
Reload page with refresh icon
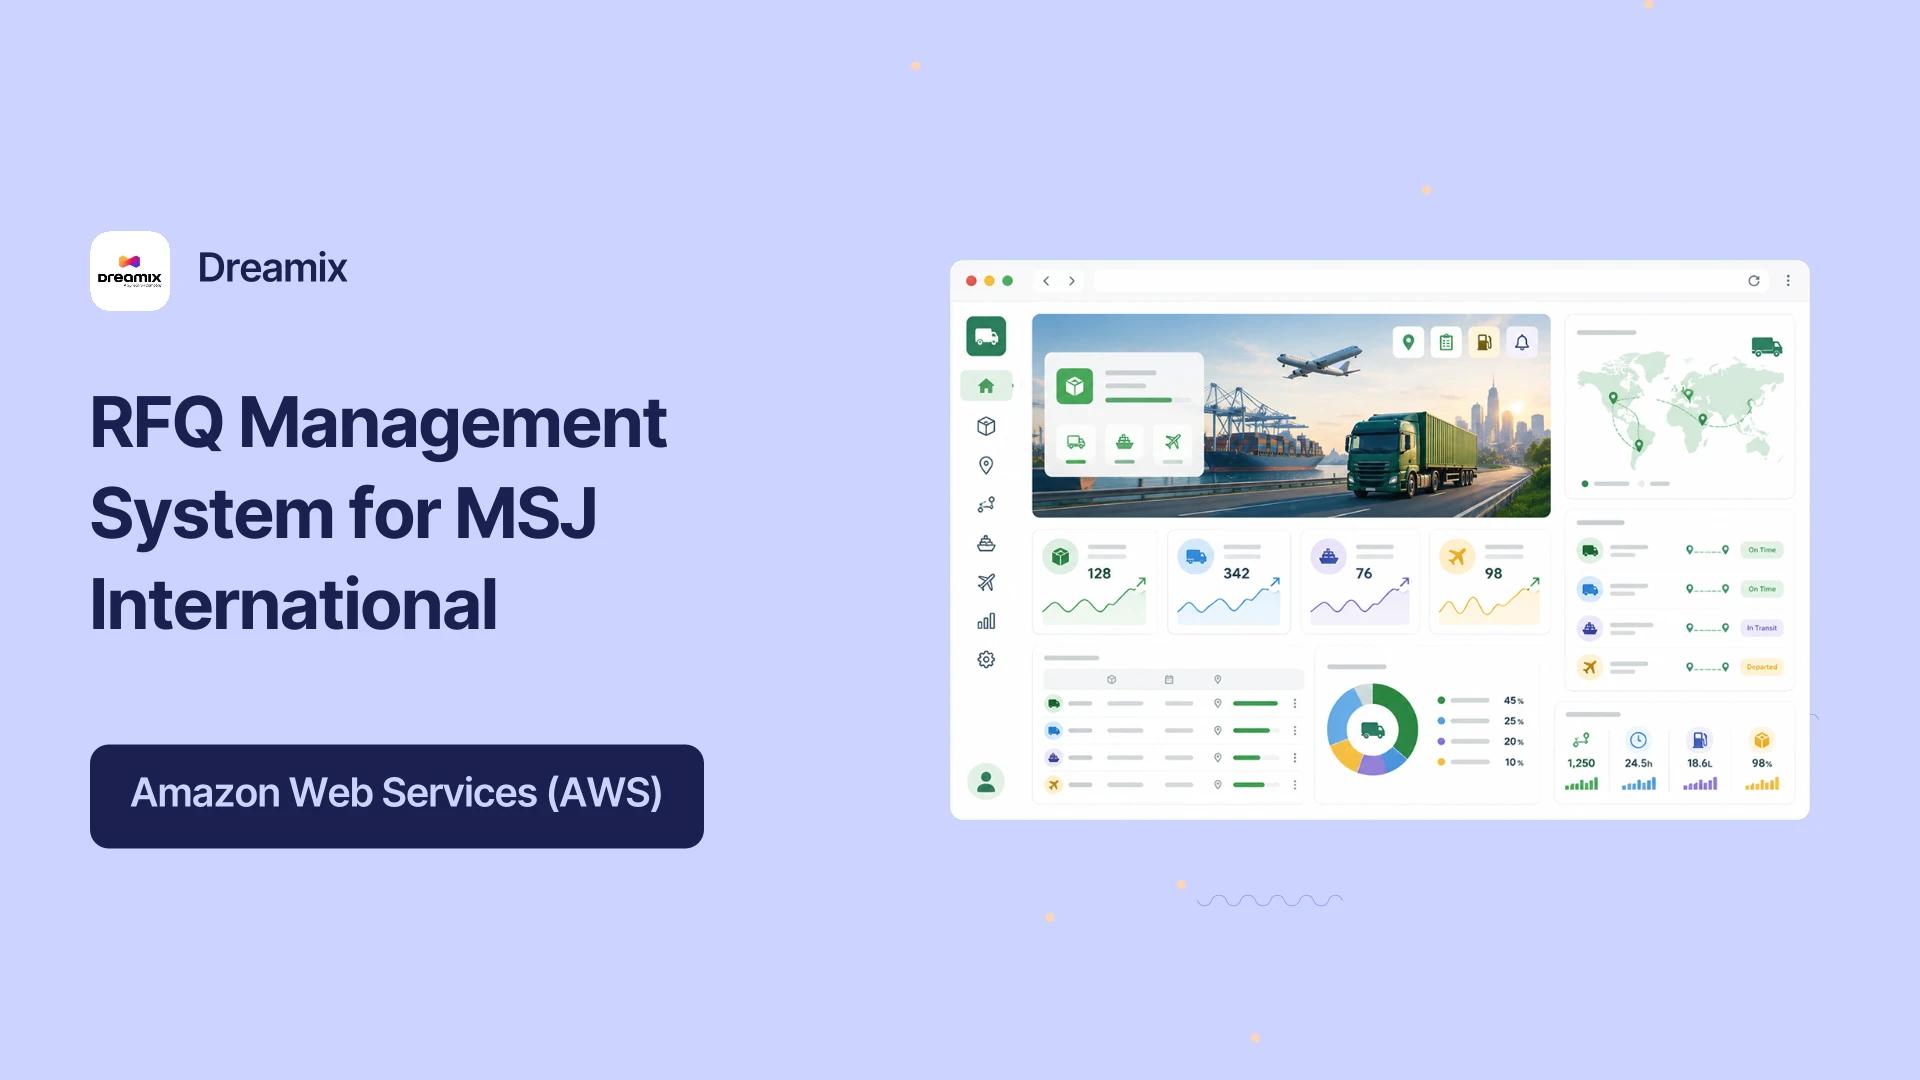tap(1753, 281)
